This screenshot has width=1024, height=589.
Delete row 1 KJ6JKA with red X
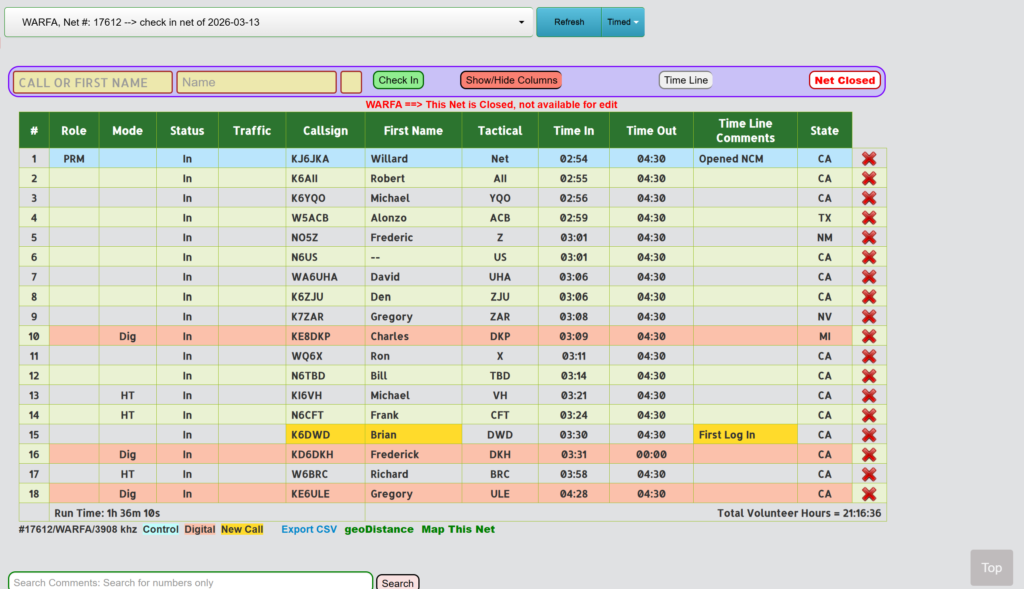[x=868, y=159]
